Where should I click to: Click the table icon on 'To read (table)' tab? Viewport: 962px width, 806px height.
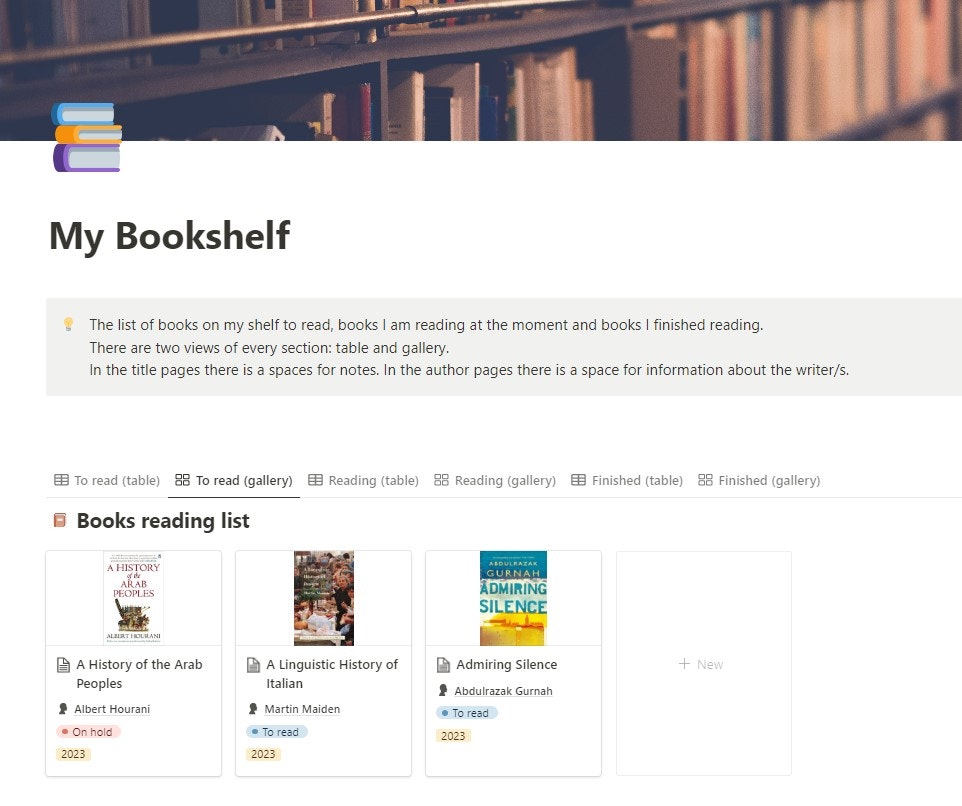[61, 480]
